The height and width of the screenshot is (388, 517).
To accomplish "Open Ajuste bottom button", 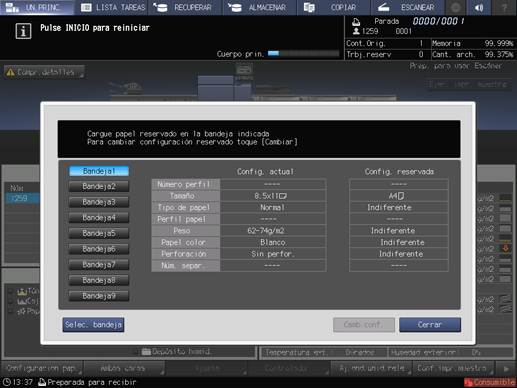I will pyautogui.click(x=207, y=368).
